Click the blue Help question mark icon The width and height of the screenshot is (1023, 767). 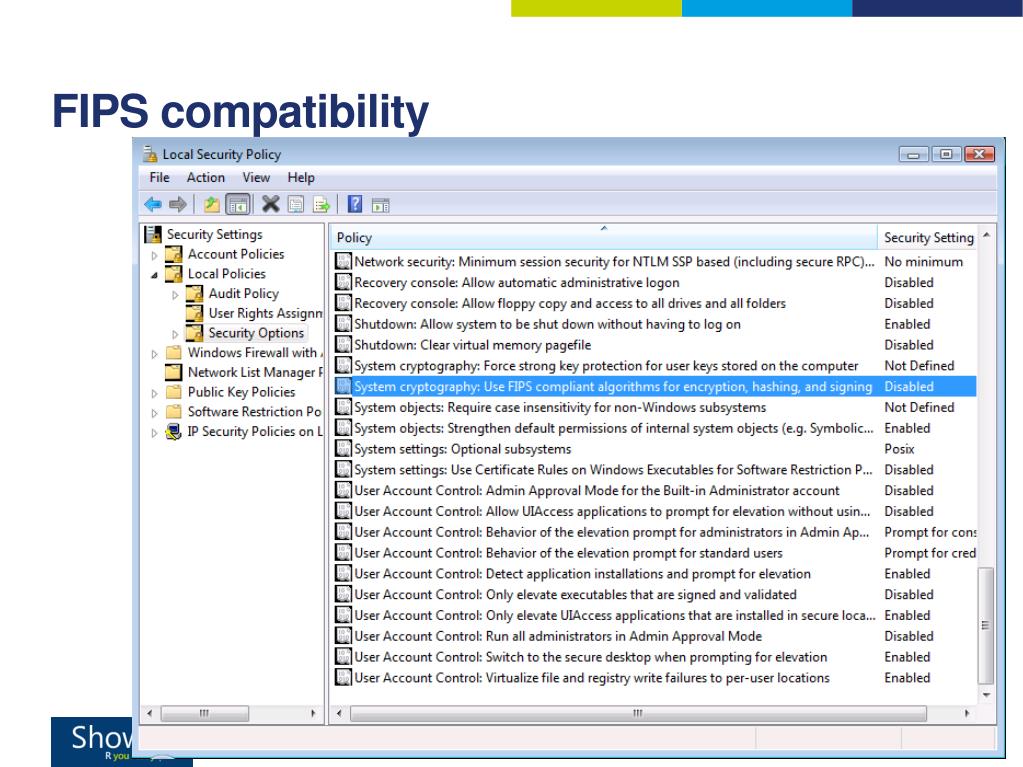pos(354,204)
